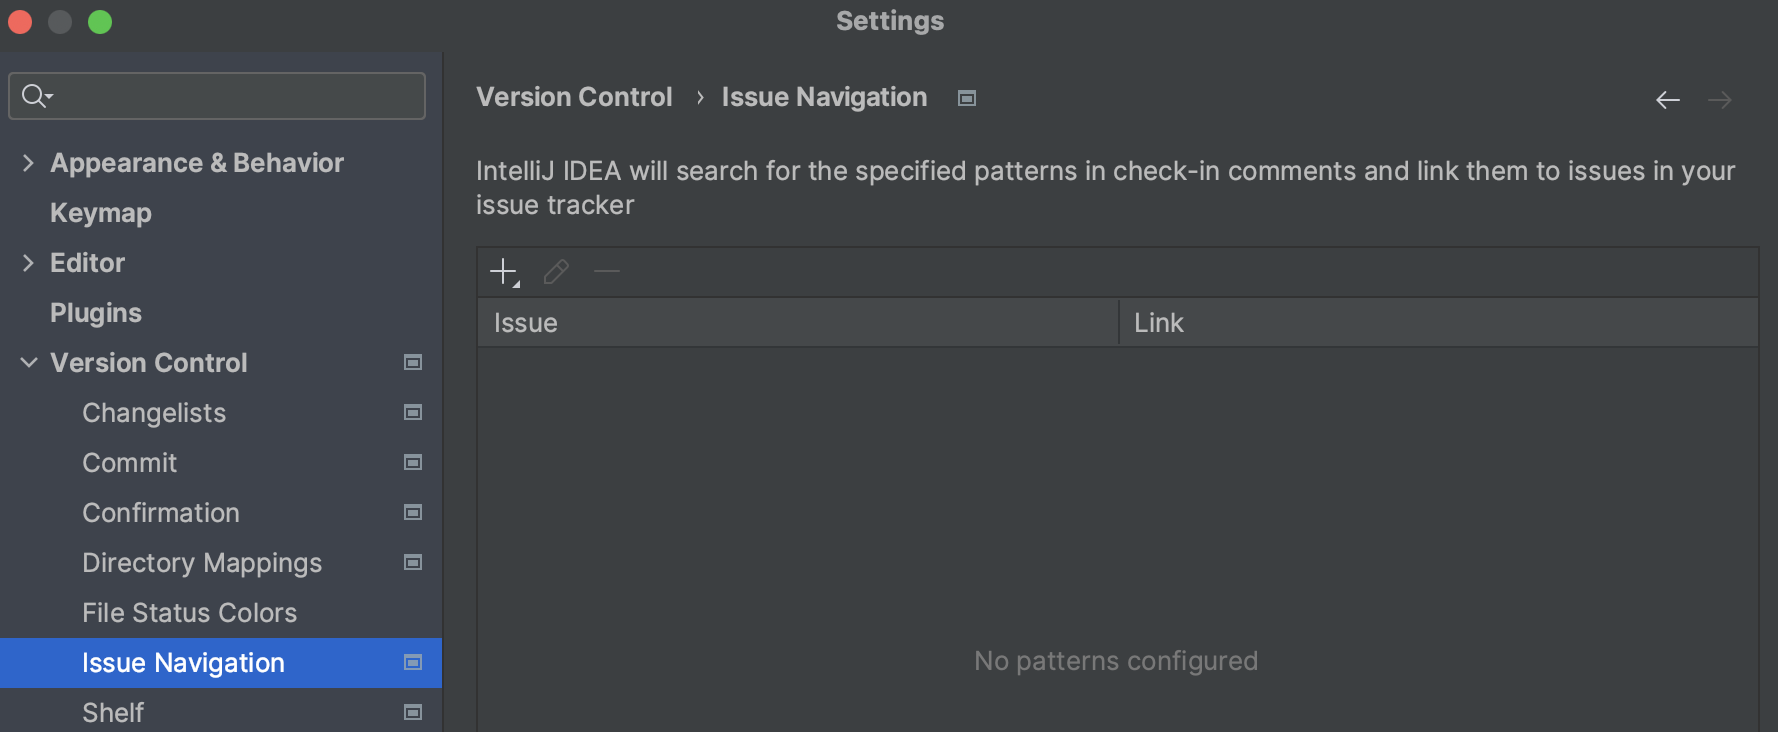Click the Version Control breadcrumb link
Viewport: 1778px width, 732px height.
pyautogui.click(x=574, y=97)
